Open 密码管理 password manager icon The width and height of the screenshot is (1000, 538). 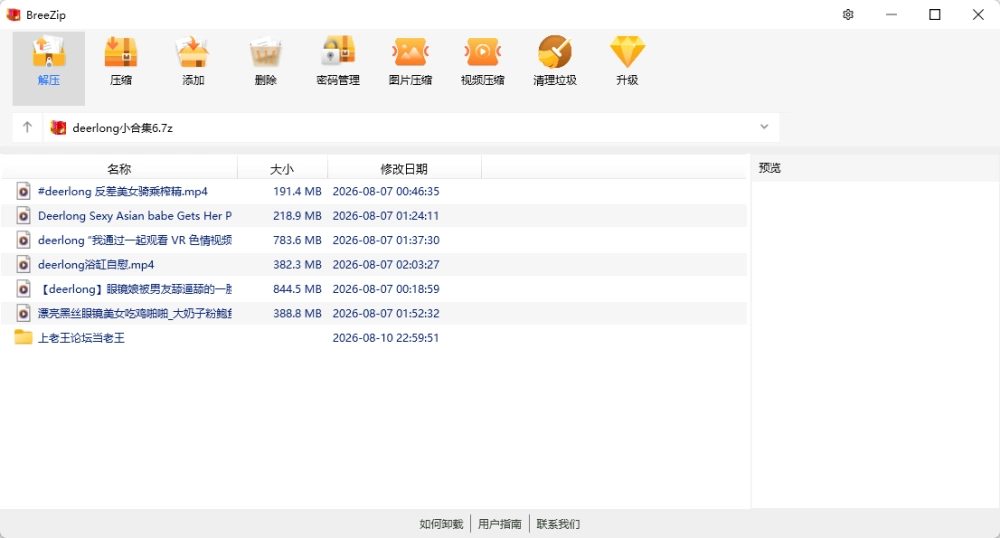(x=338, y=52)
